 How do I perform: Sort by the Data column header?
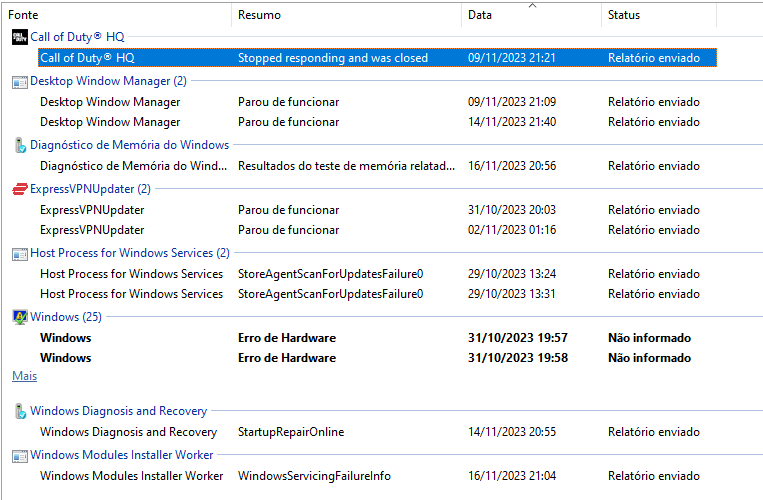click(x=531, y=15)
